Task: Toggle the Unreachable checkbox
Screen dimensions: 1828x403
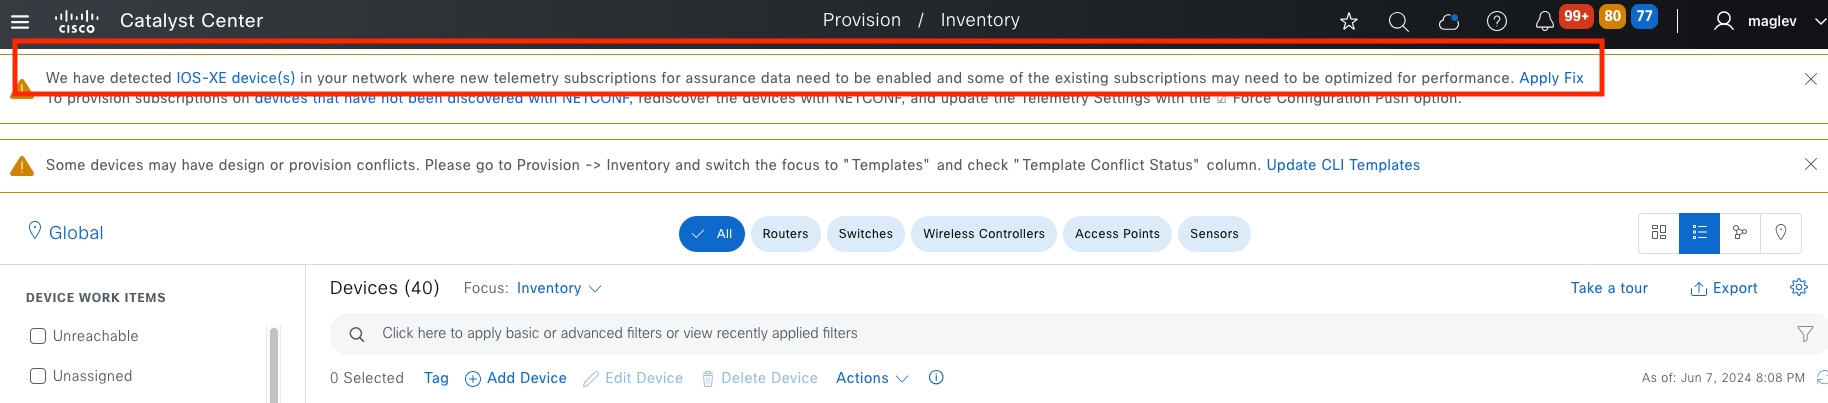Action: pos(38,336)
